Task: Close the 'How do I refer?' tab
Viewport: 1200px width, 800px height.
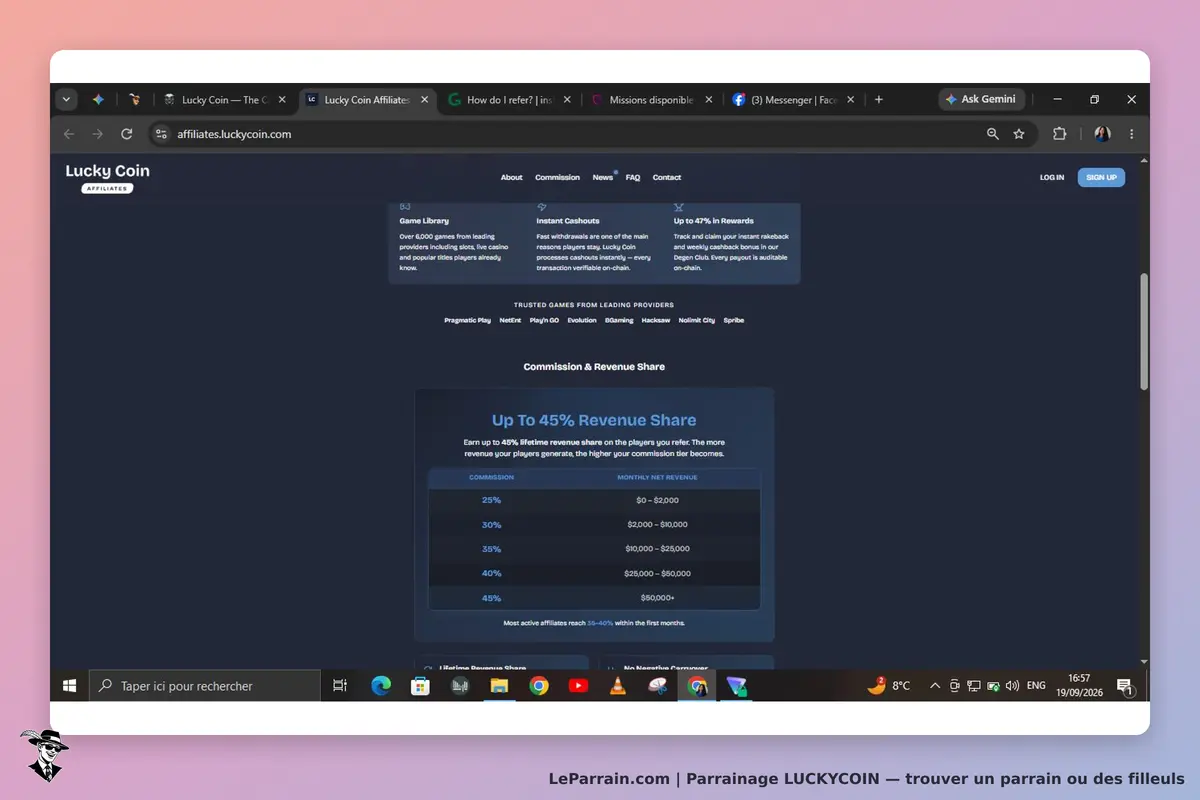Action: pos(567,100)
